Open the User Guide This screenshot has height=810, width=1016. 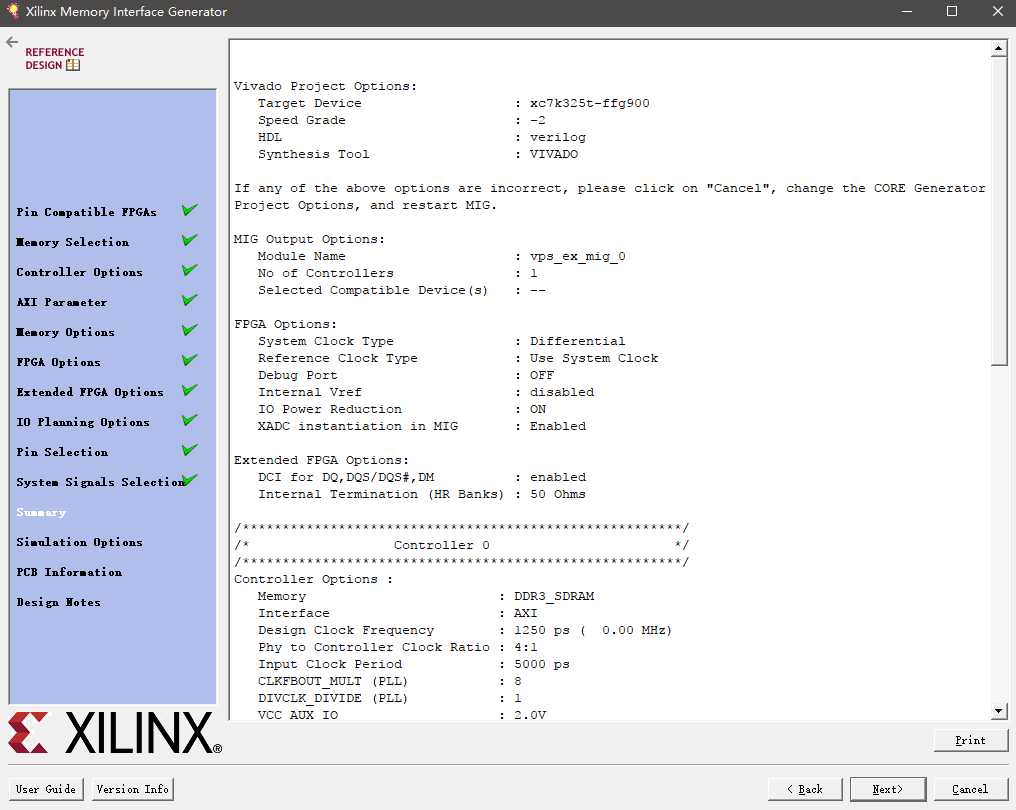pyautogui.click(x=45, y=789)
